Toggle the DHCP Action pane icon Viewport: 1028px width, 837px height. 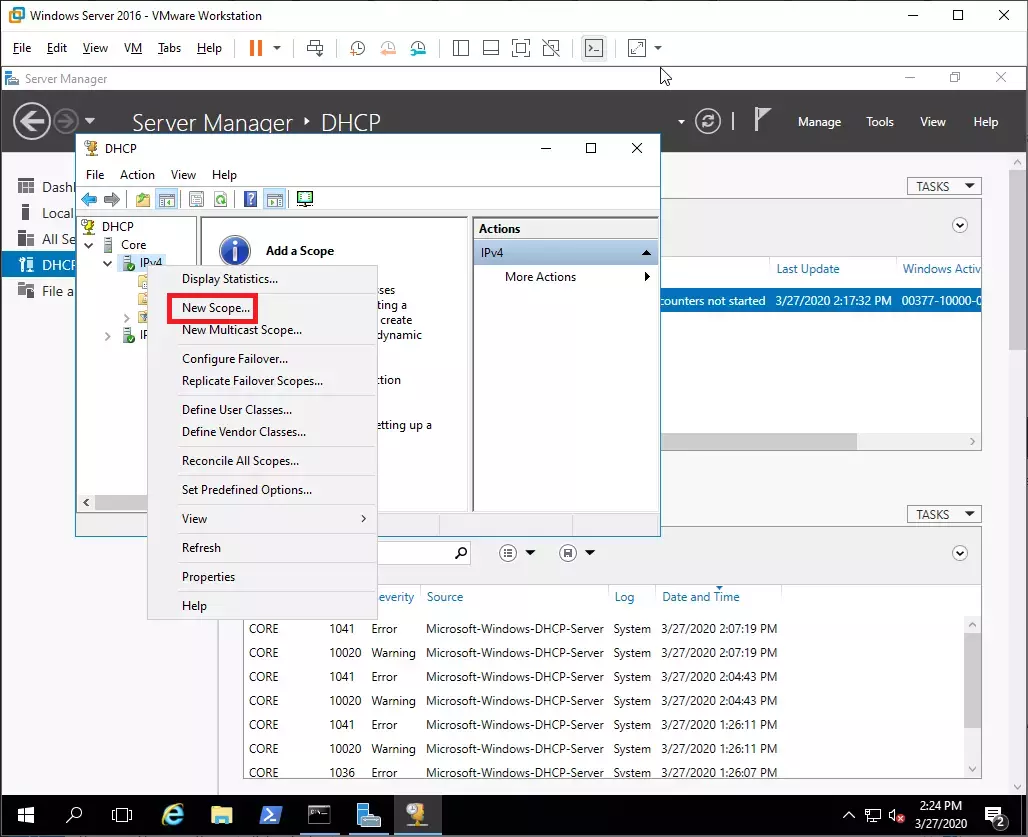275,199
